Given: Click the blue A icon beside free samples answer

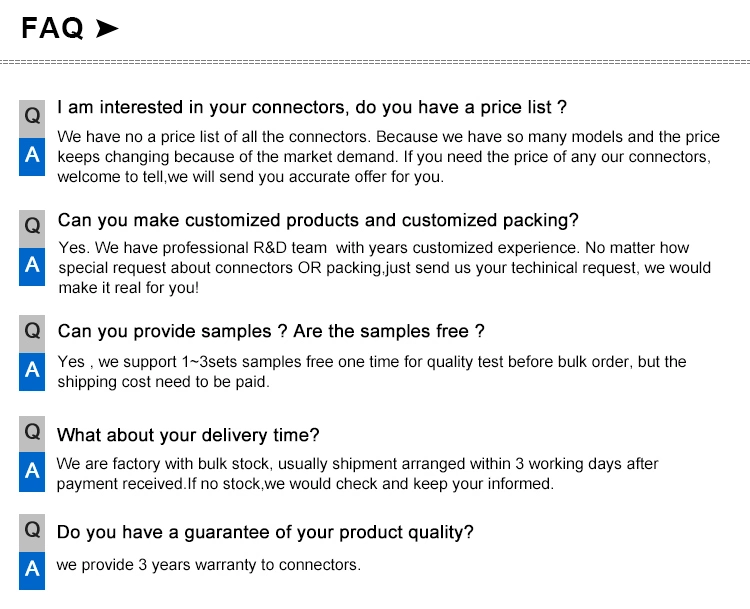Looking at the screenshot, I should tap(32, 372).
